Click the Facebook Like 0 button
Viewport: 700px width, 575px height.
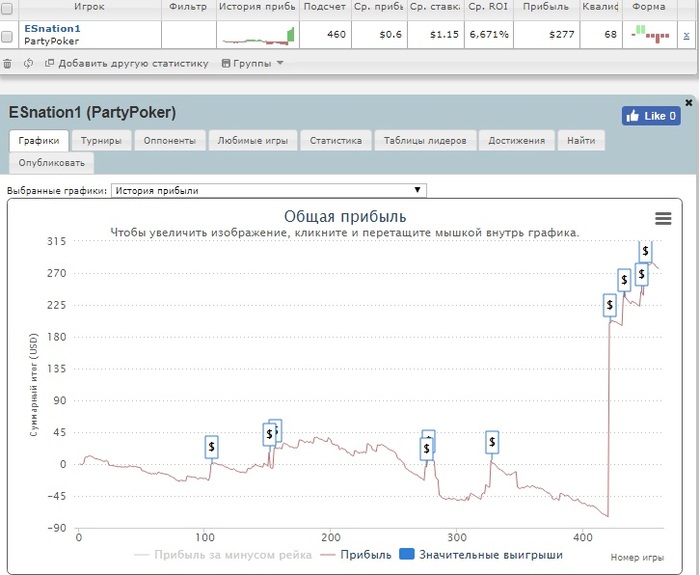pos(651,116)
